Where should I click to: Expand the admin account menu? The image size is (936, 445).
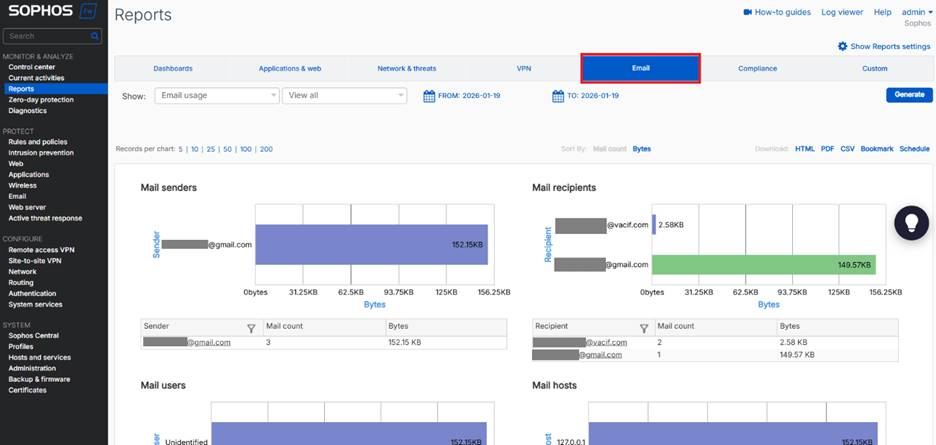(903, 12)
